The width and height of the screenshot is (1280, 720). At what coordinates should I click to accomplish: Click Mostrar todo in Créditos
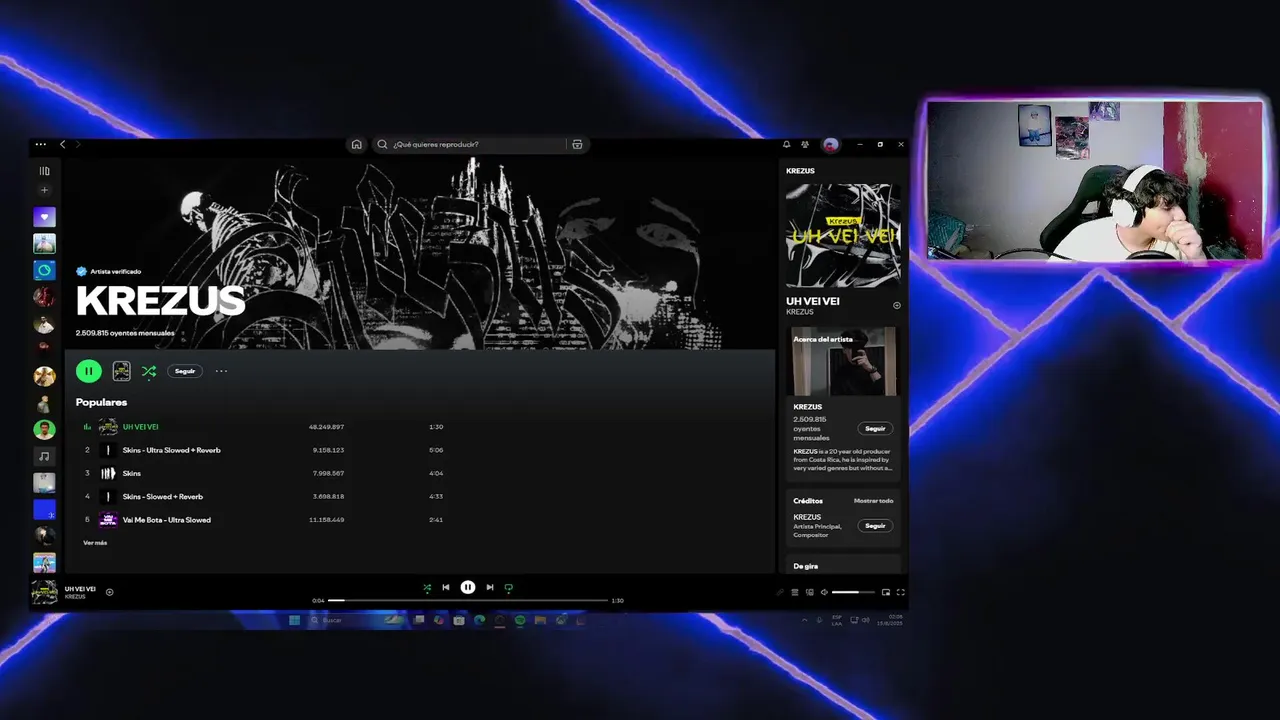[x=873, y=501]
